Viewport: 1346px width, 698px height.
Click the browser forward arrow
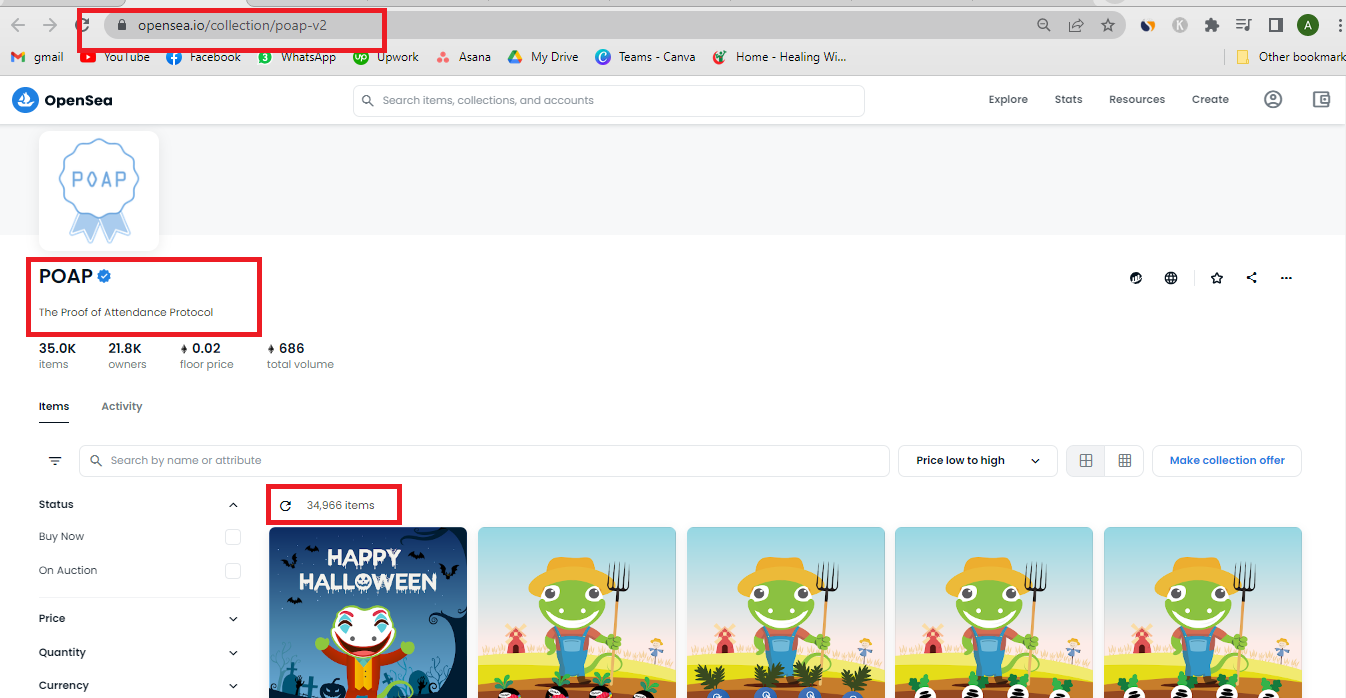49,25
